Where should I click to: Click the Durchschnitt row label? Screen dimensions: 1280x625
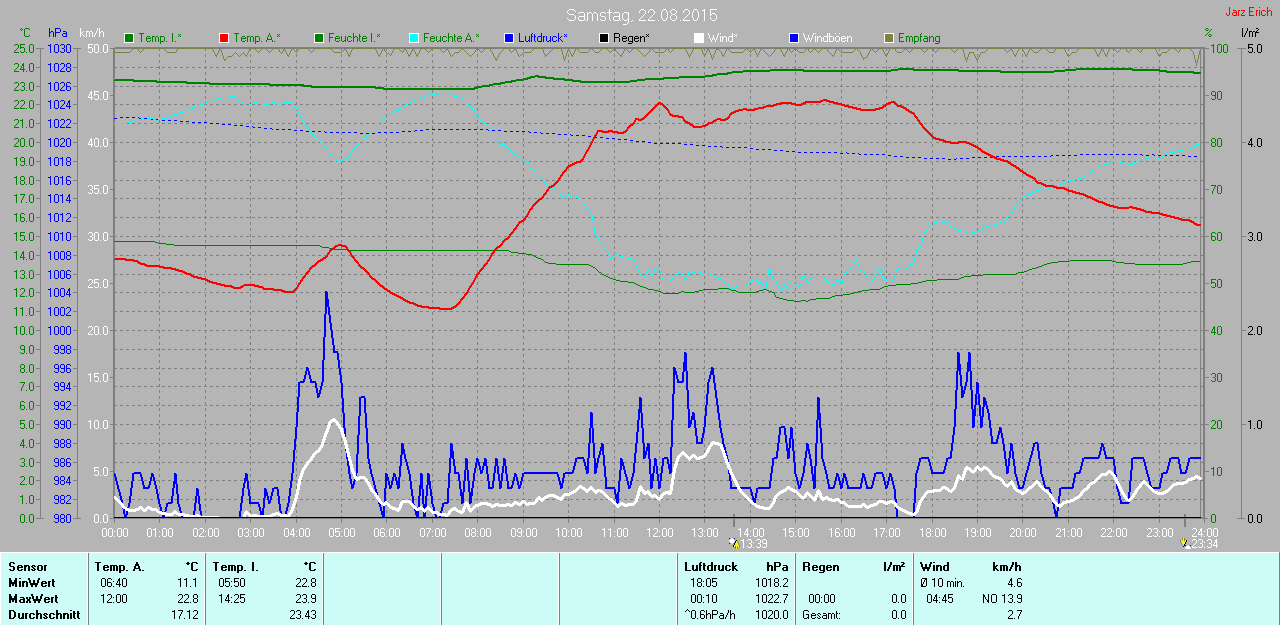(43, 615)
